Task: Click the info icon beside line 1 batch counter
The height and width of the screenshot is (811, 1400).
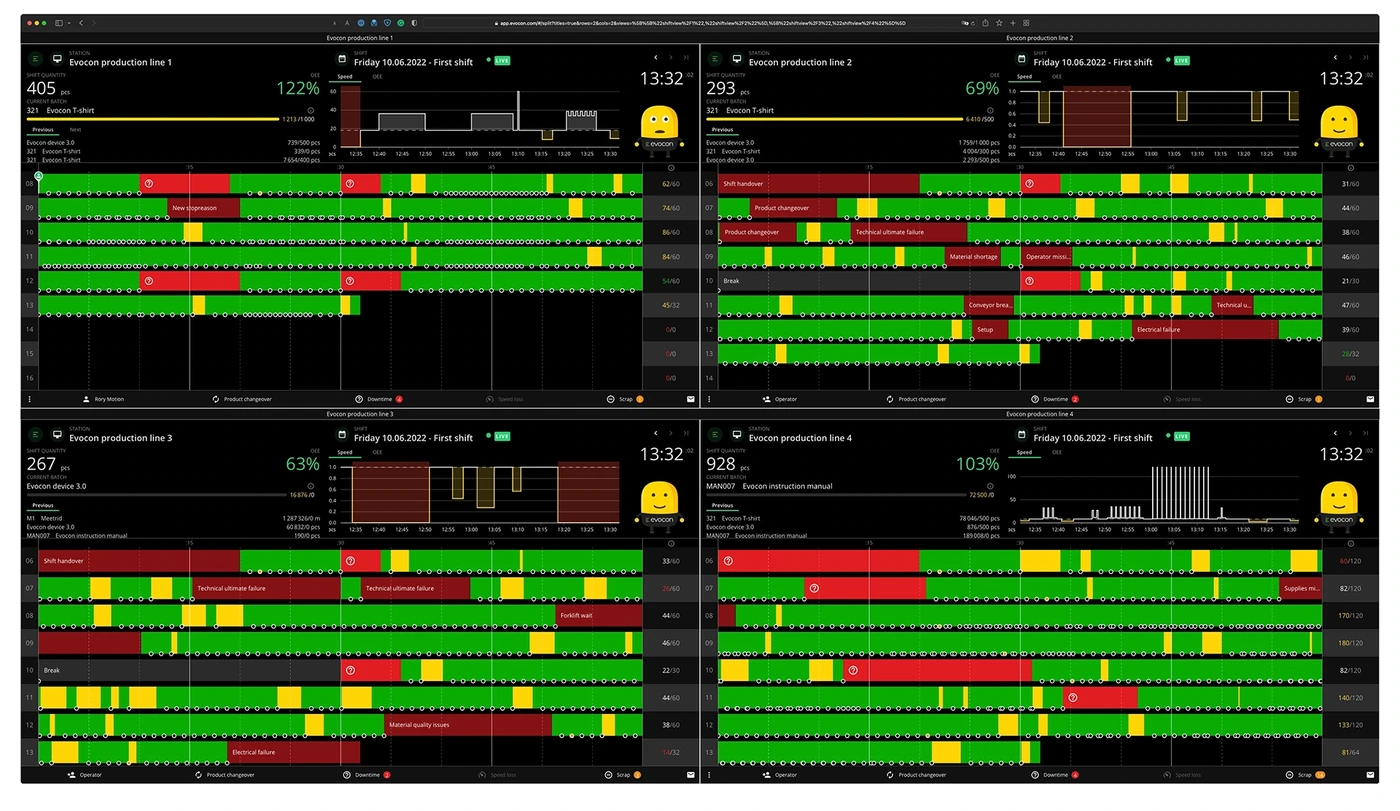Action: point(310,110)
